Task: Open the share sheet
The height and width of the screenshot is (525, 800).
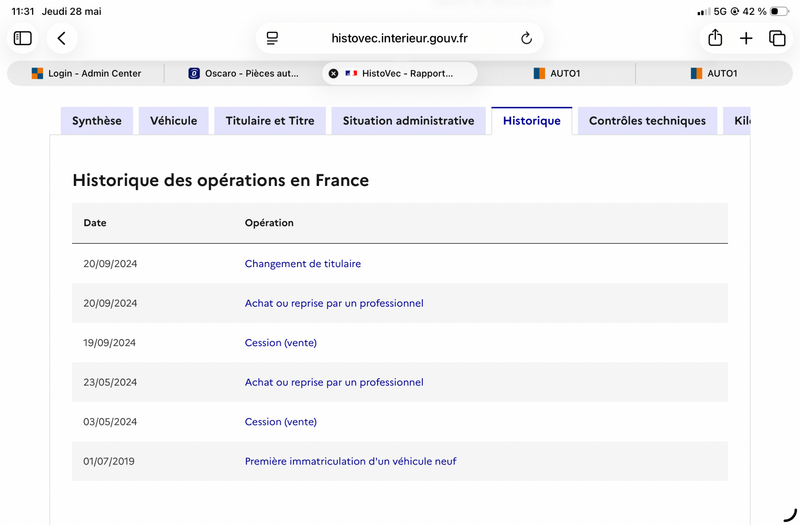Action: 715,38
